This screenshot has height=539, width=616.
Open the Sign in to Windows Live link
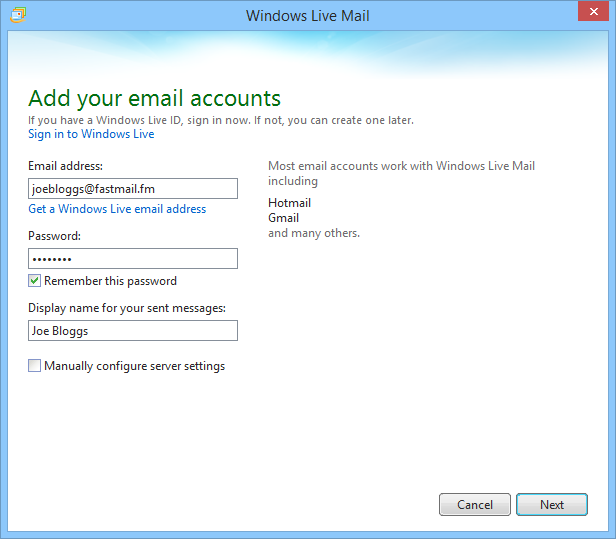point(91,134)
